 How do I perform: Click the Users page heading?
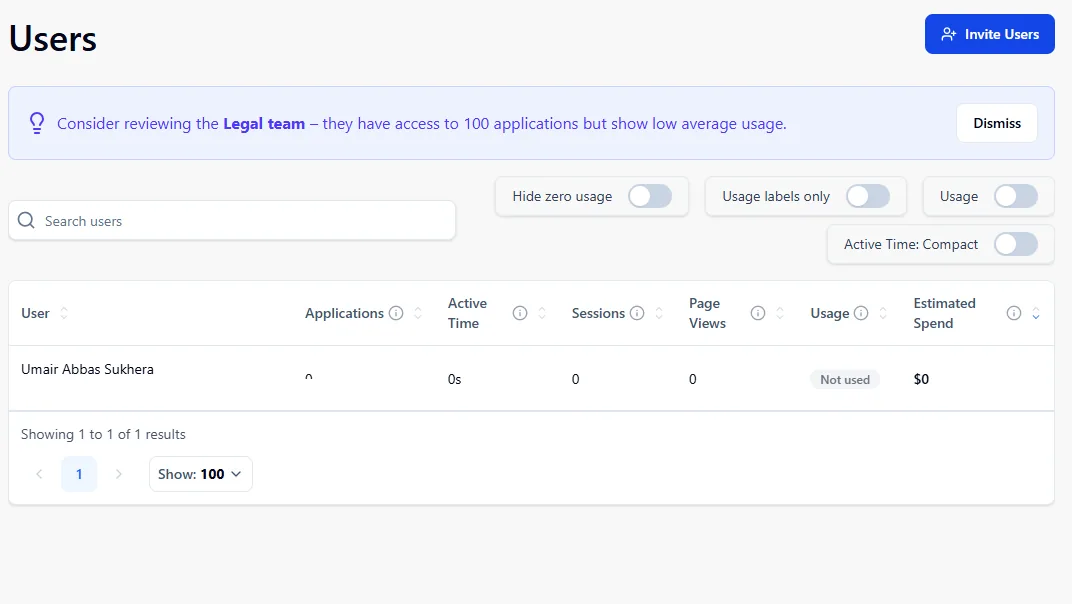click(53, 38)
